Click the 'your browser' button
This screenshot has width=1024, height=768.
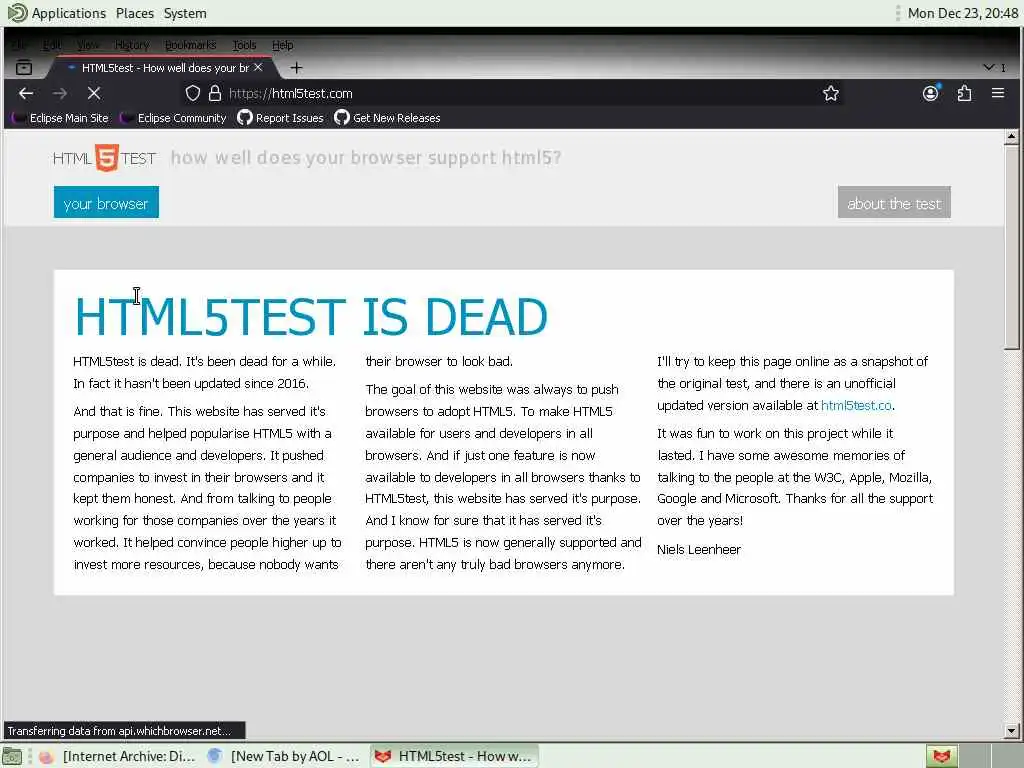(x=106, y=202)
